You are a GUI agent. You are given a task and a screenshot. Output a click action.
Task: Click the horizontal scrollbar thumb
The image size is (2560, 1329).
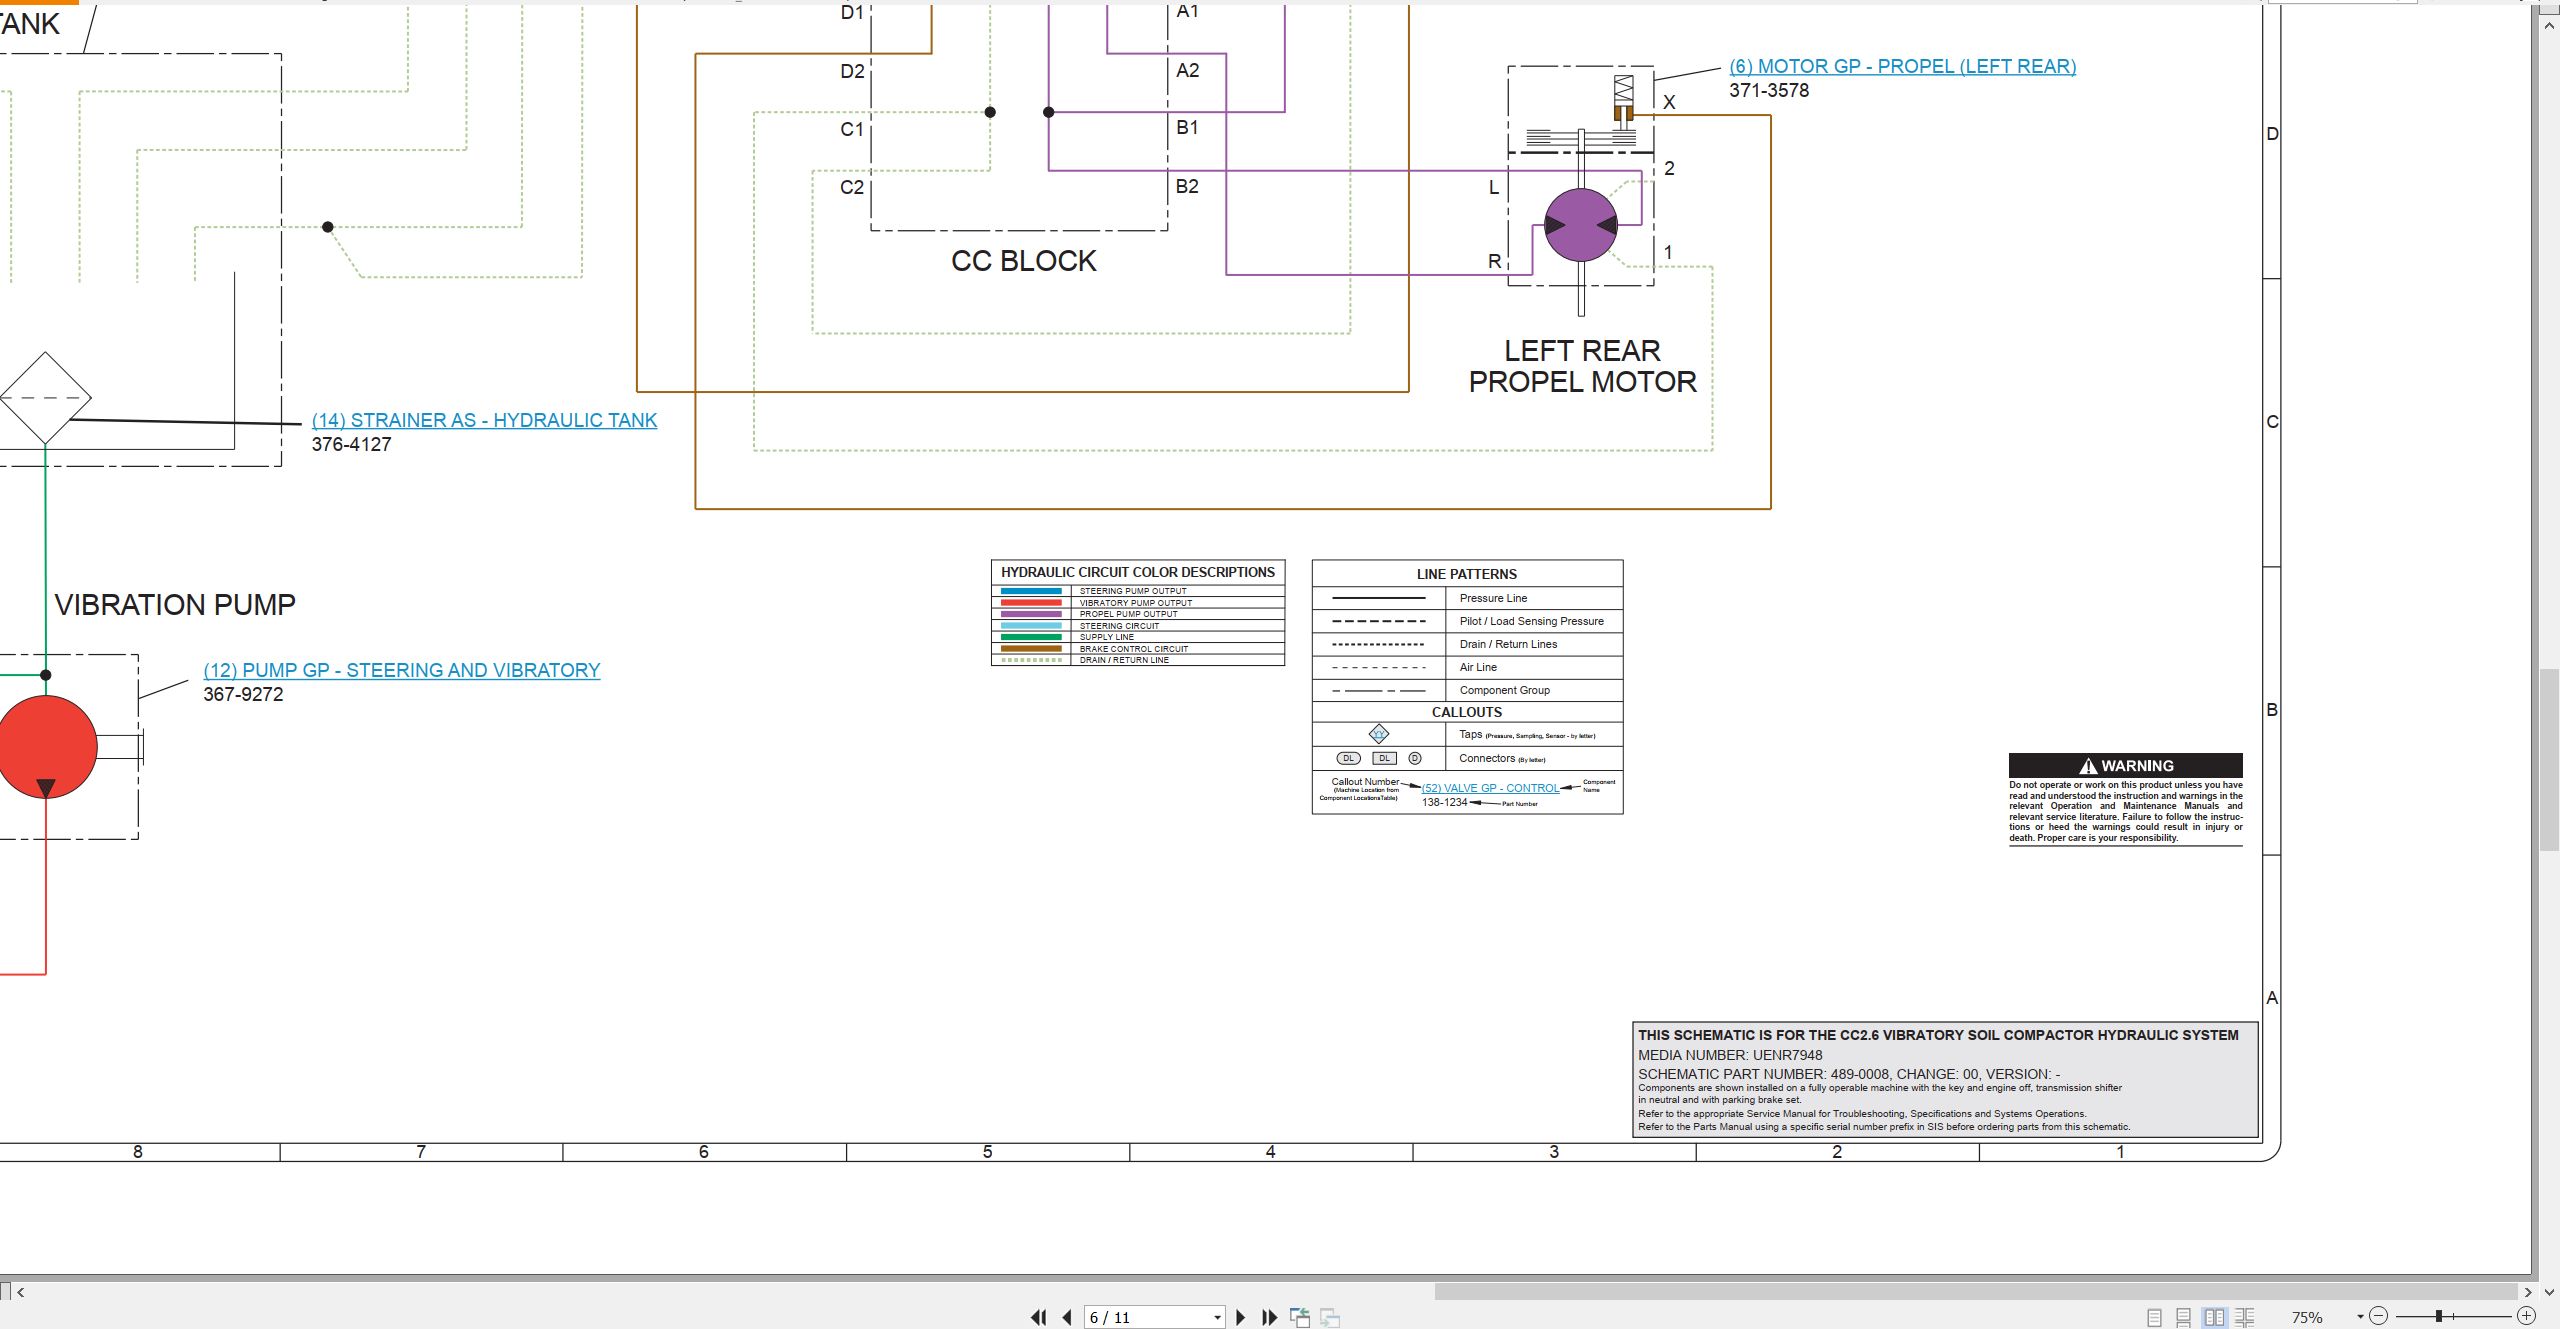click(x=1976, y=1292)
